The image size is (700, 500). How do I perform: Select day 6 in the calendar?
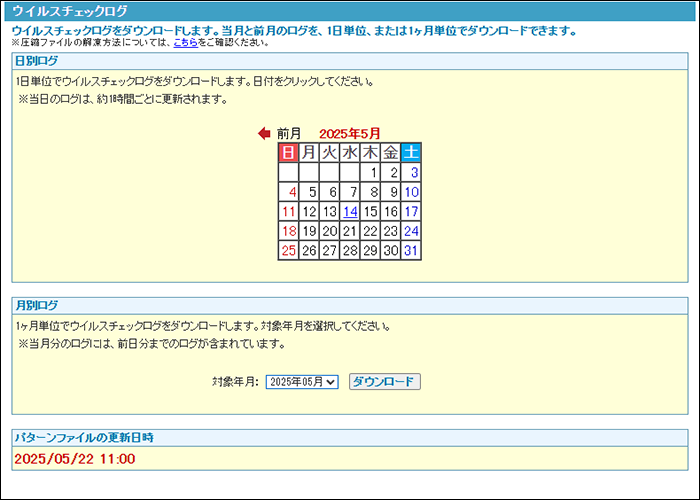[x=329, y=192]
